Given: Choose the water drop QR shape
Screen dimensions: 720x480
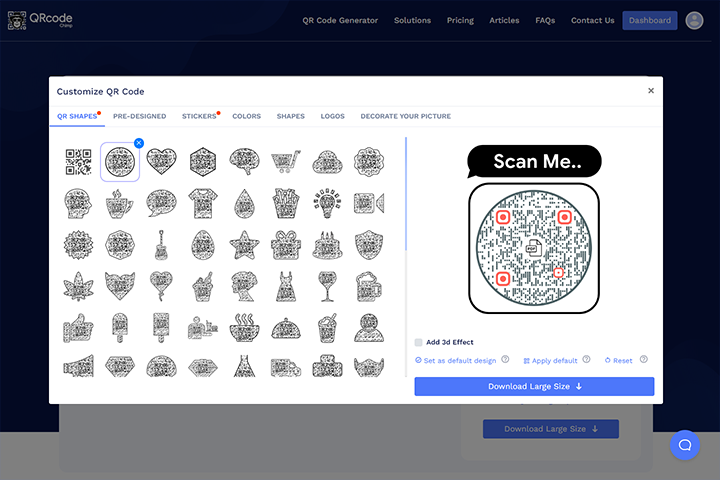Looking at the screenshot, I should pyautogui.click(x=244, y=203).
